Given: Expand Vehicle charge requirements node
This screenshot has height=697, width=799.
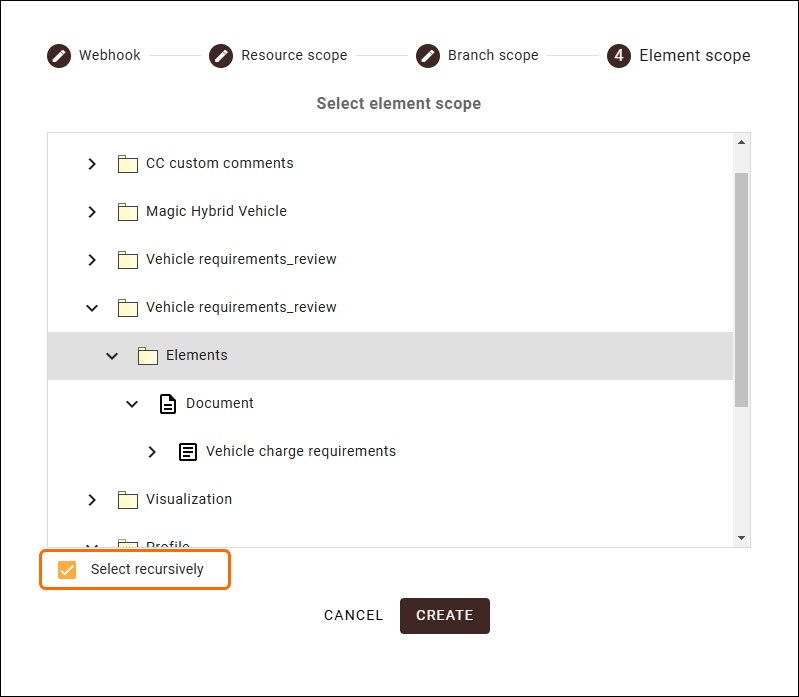Looking at the screenshot, I should (152, 452).
